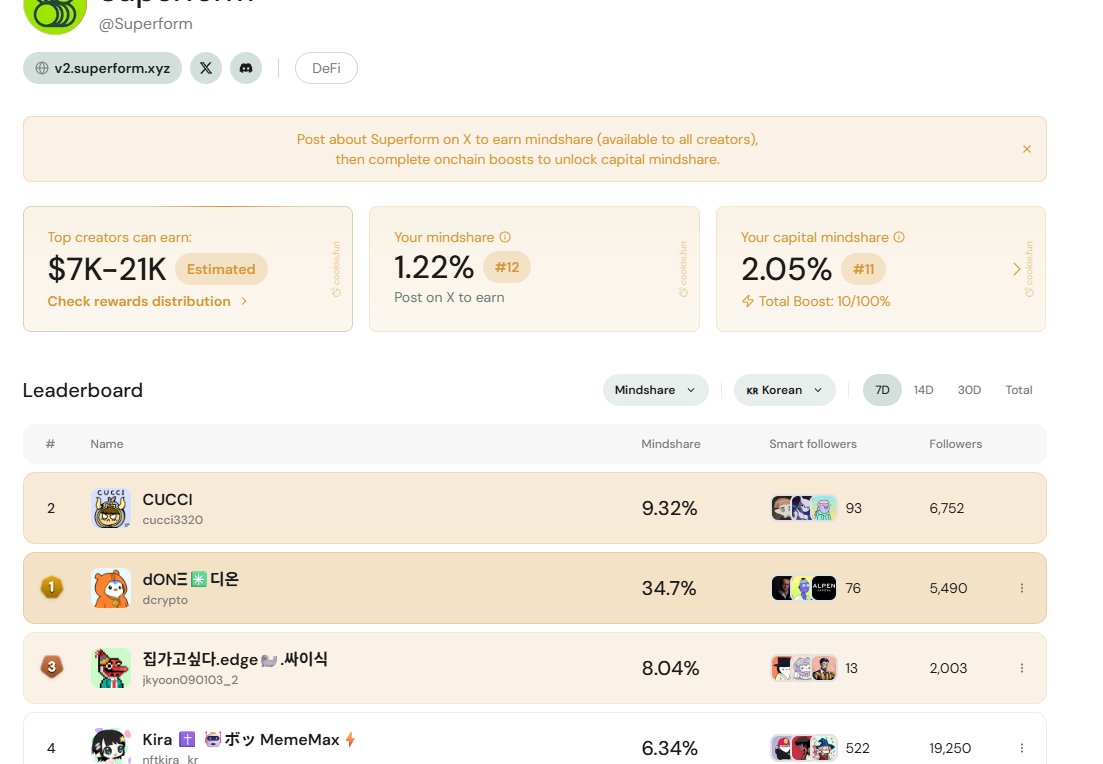
Task: Open Check rewards distribution link
Action: [148, 301]
